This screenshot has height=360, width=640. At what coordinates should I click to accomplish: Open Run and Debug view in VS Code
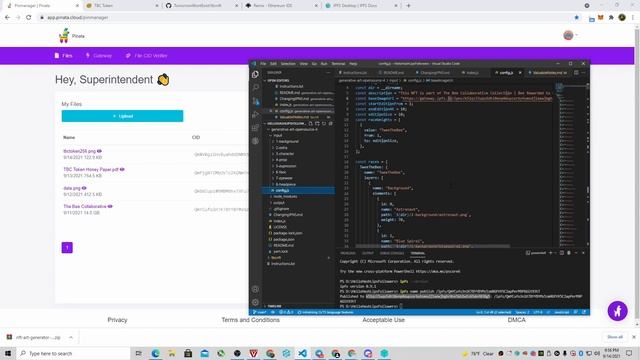coord(256,114)
